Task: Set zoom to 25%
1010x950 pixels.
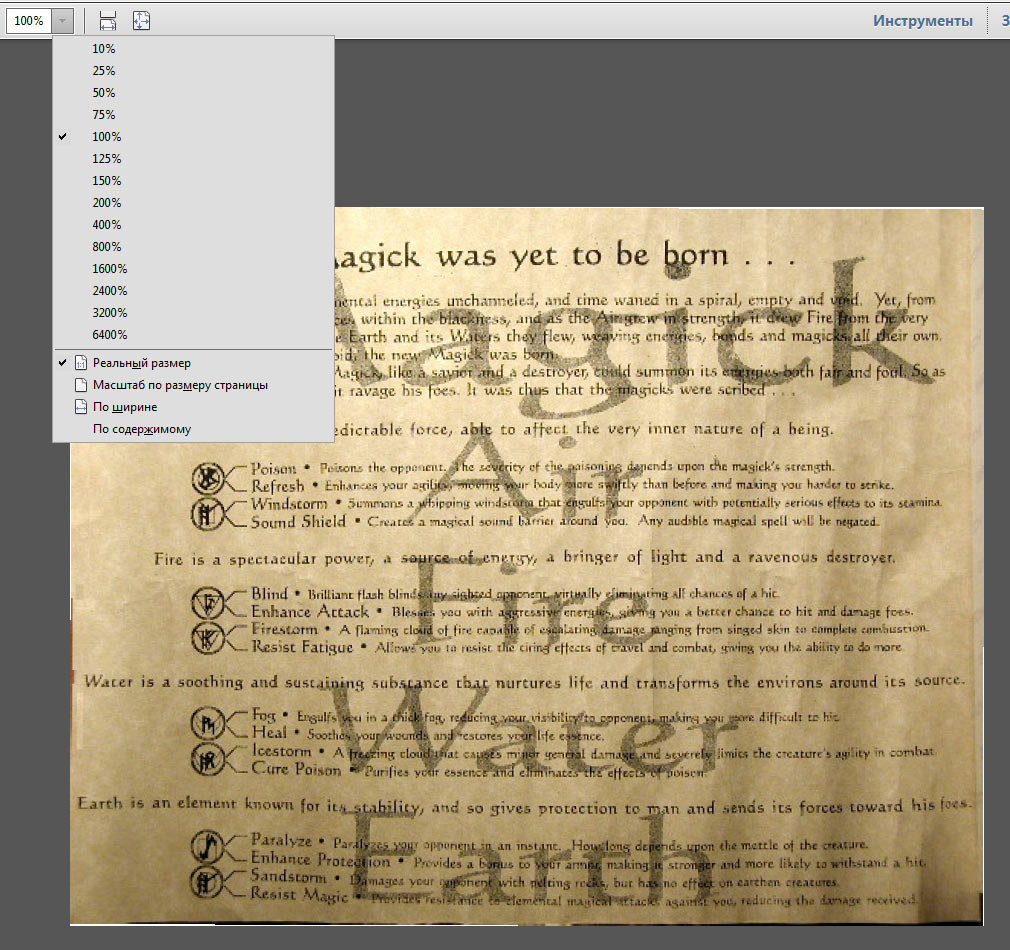Action: [x=103, y=71]
